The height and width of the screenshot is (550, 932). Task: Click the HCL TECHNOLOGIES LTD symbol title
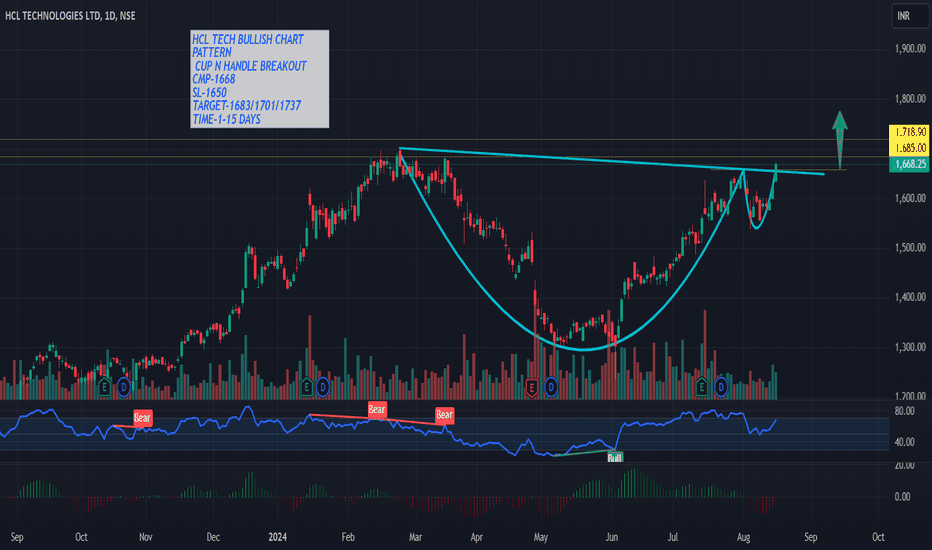(x=70, y=16)
